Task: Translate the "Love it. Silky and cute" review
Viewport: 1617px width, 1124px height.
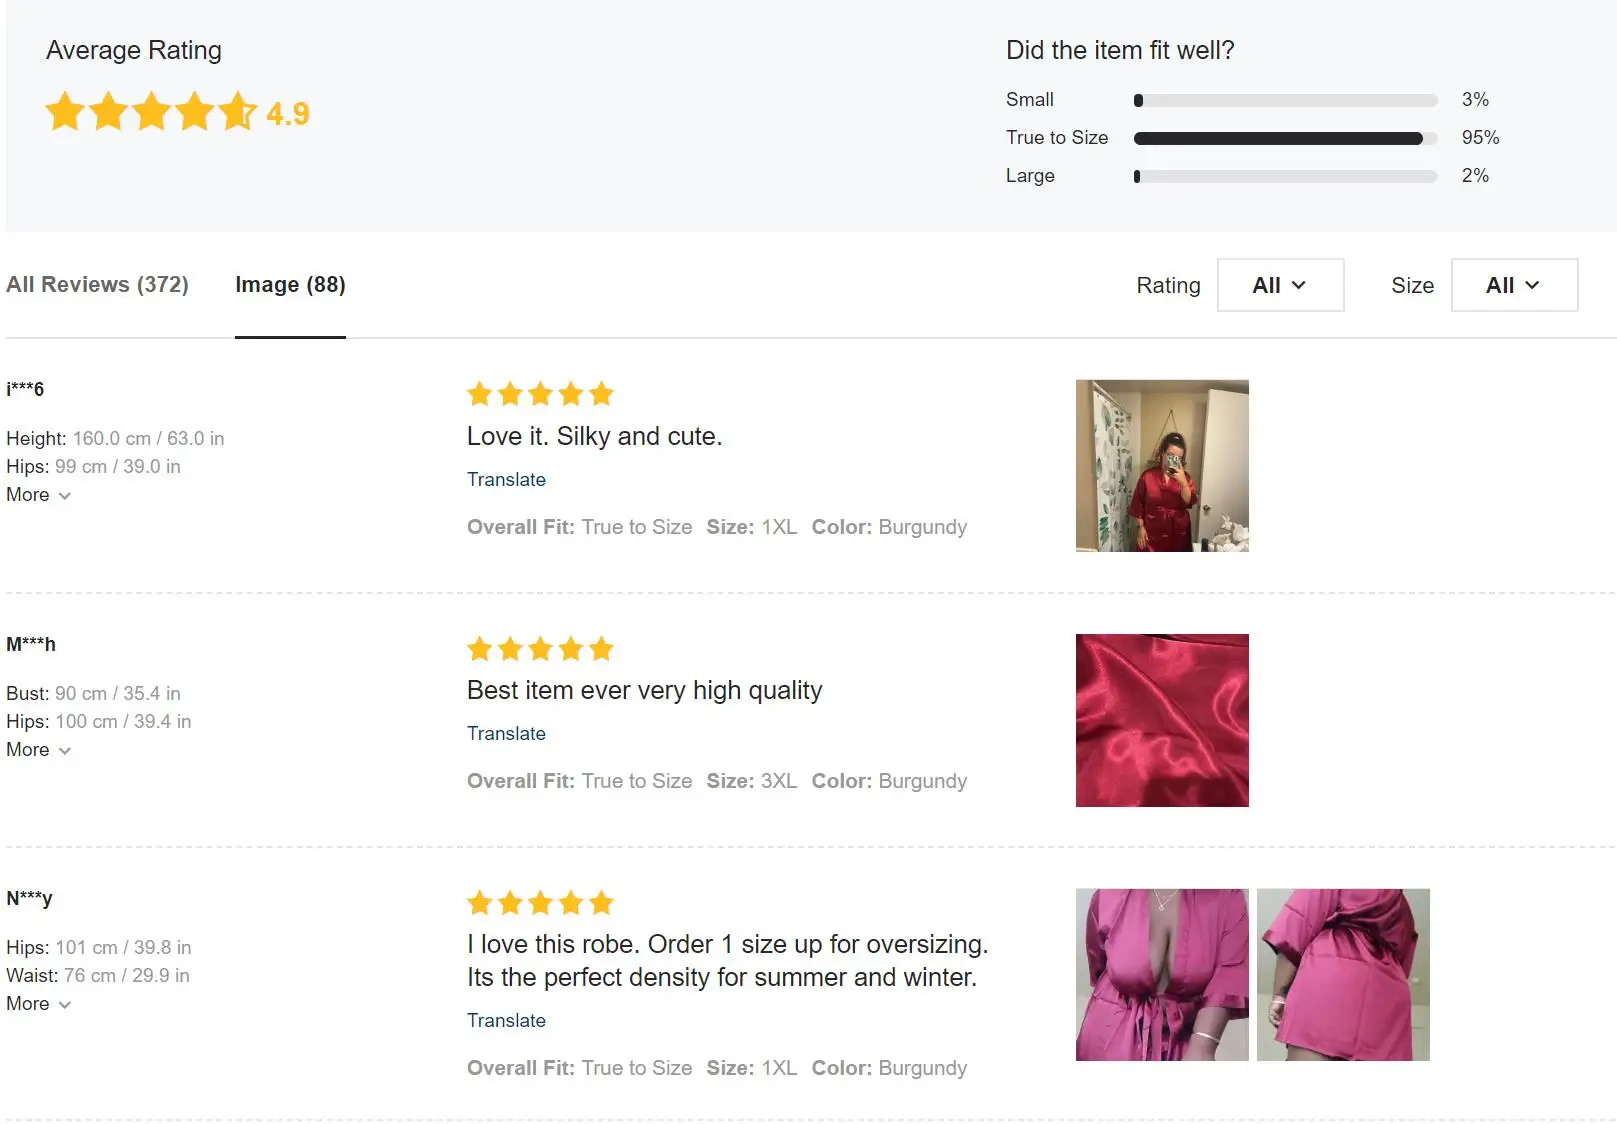Action: (x=506, y=480)
